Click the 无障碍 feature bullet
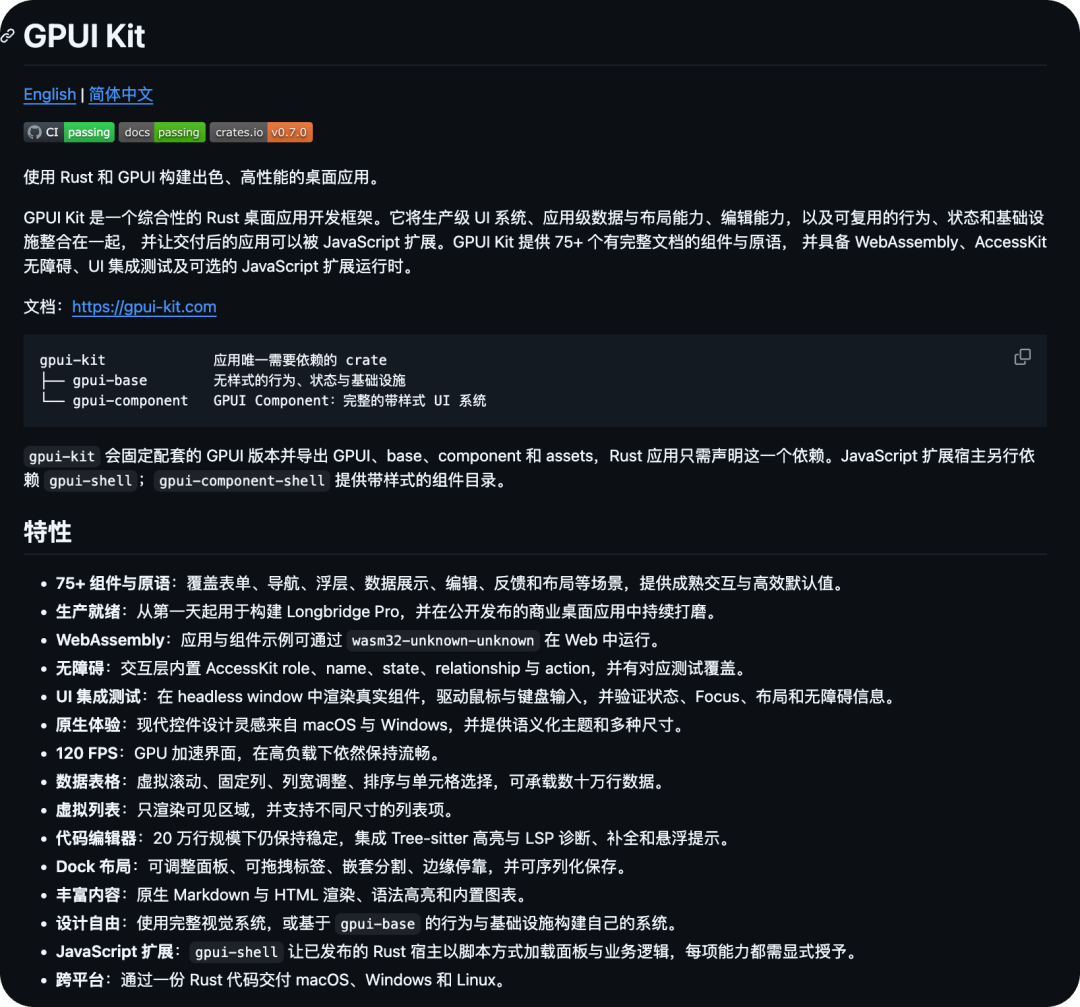The width and height of the screenshot is (1080, 1007). coord(401,668)
